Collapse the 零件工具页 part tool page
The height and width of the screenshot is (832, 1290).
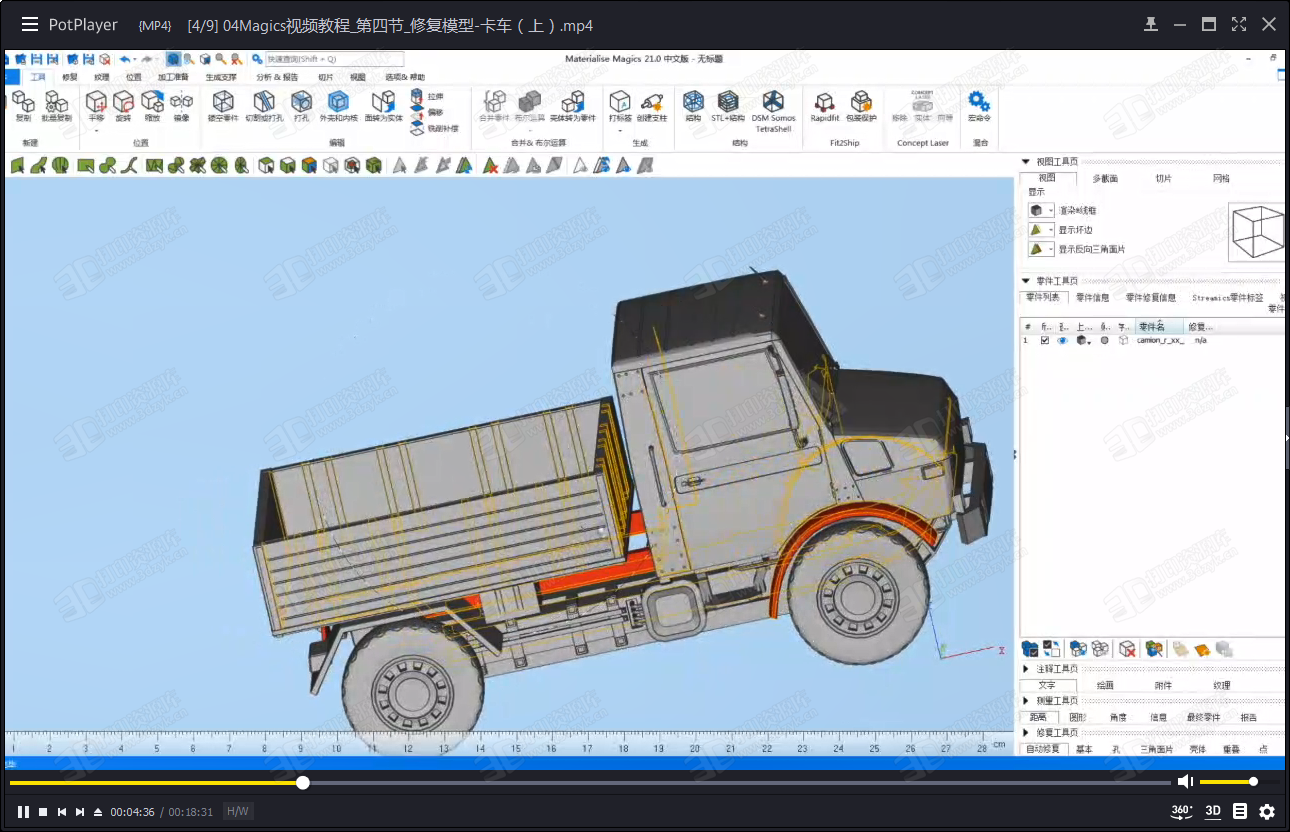(1026, 281)
